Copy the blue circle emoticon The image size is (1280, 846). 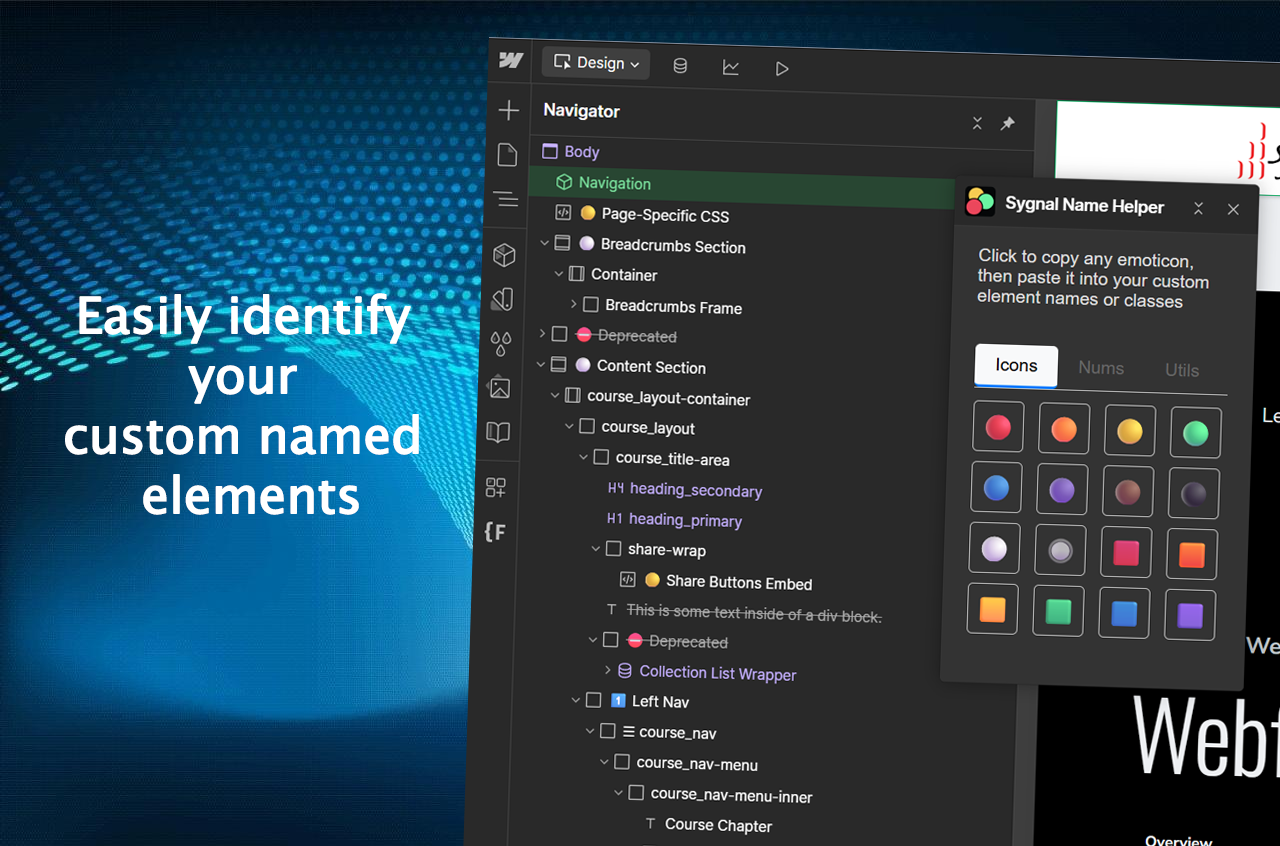coord(996,488)
